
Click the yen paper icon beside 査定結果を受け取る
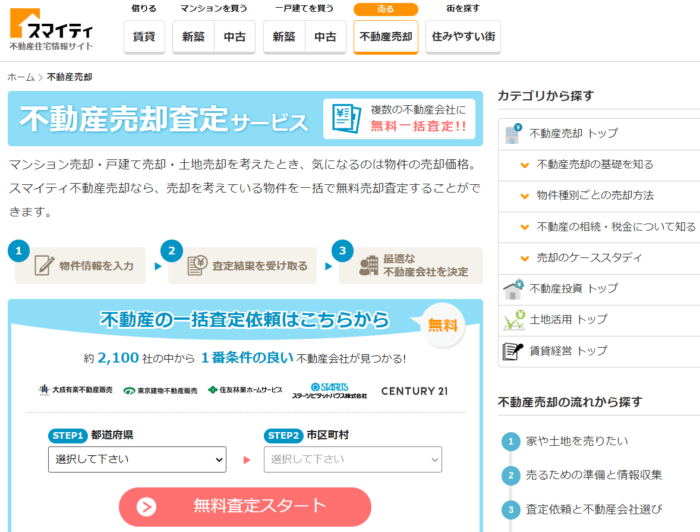(197, 265)
